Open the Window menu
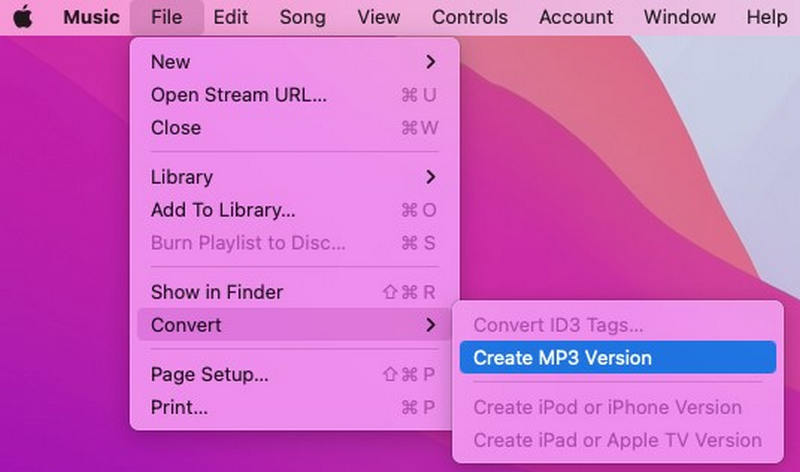 pos(679,17)
